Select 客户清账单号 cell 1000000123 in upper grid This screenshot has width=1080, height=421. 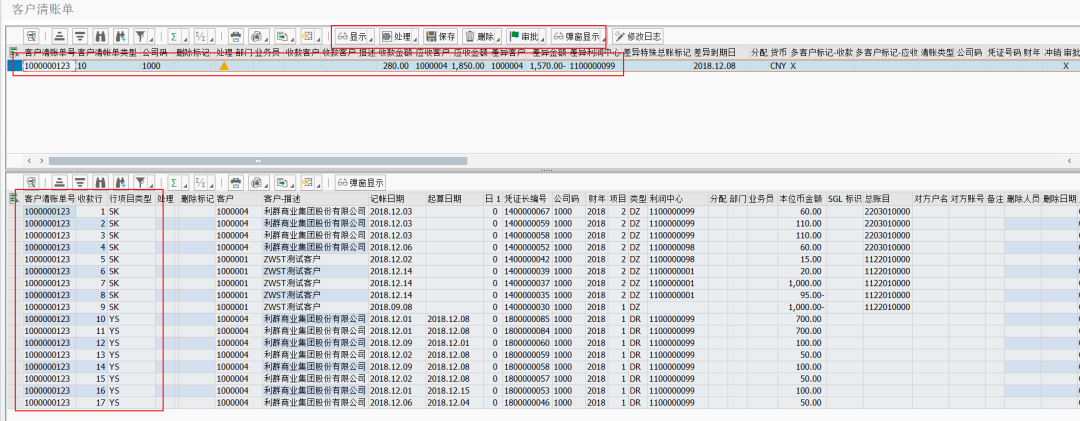48,66
